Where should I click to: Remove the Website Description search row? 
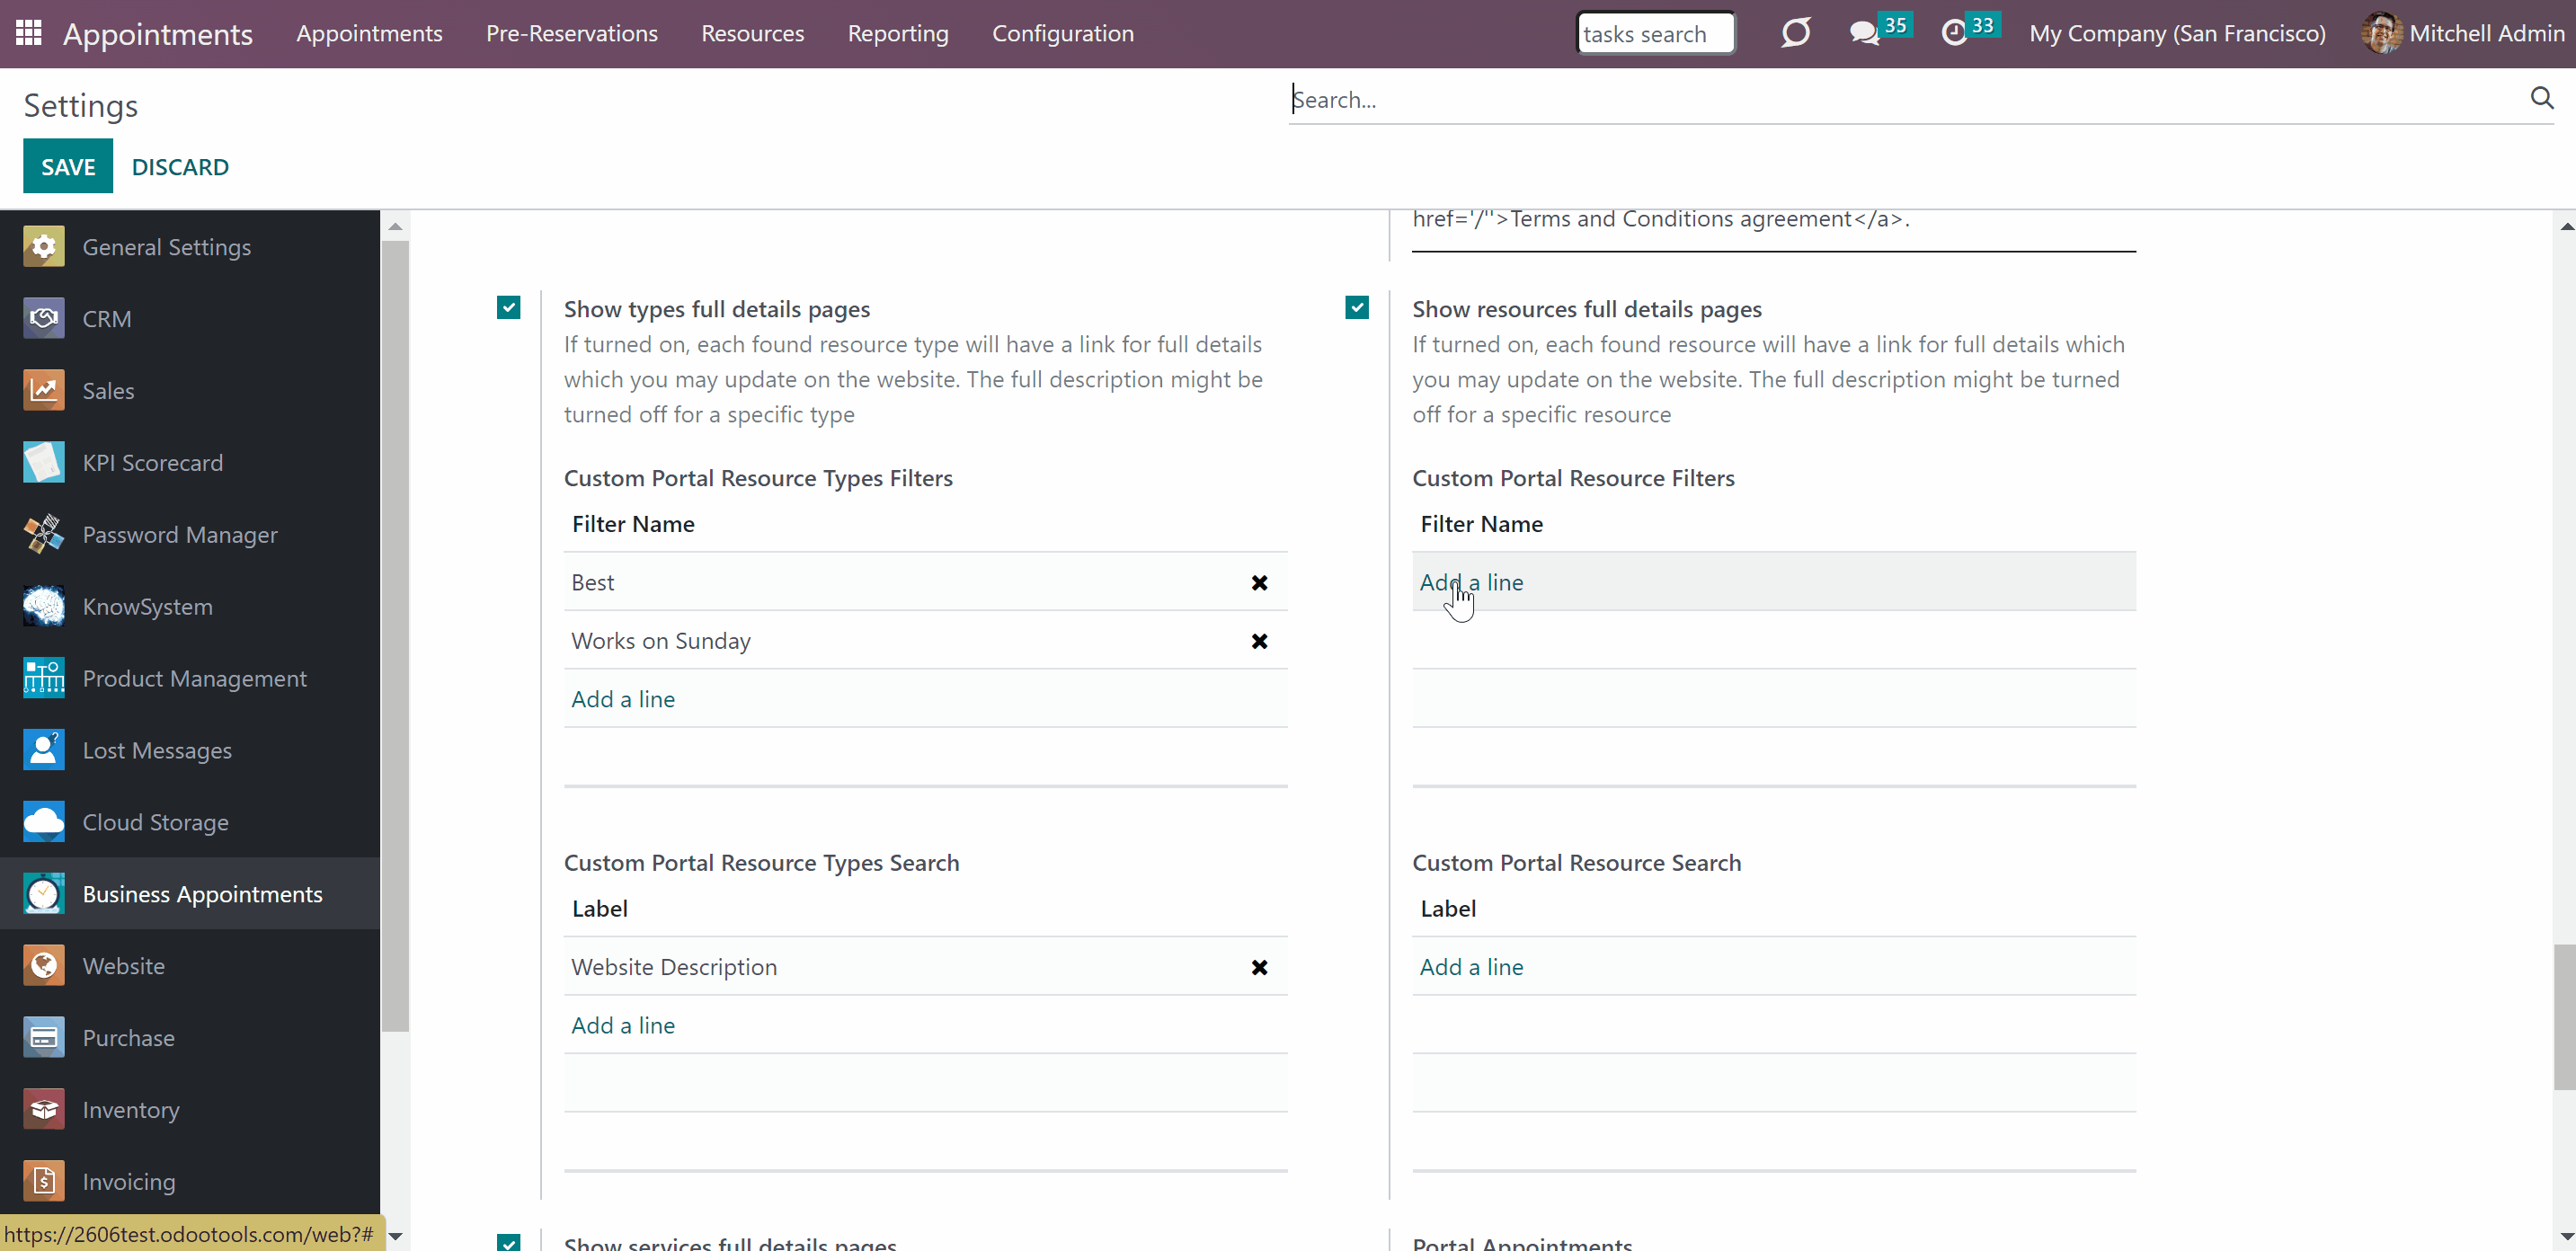pyautogui.click(x=1259, y=967)
